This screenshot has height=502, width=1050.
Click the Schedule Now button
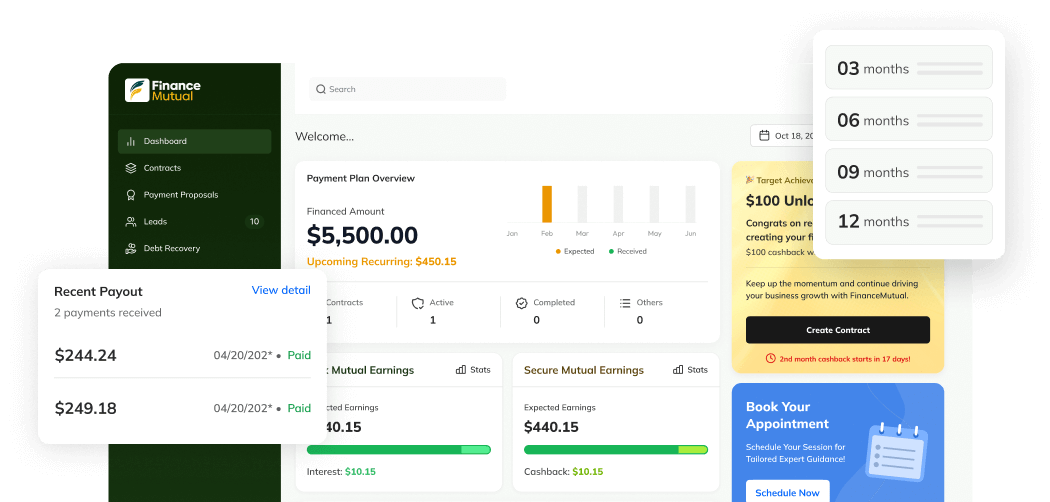click(787, 492)
